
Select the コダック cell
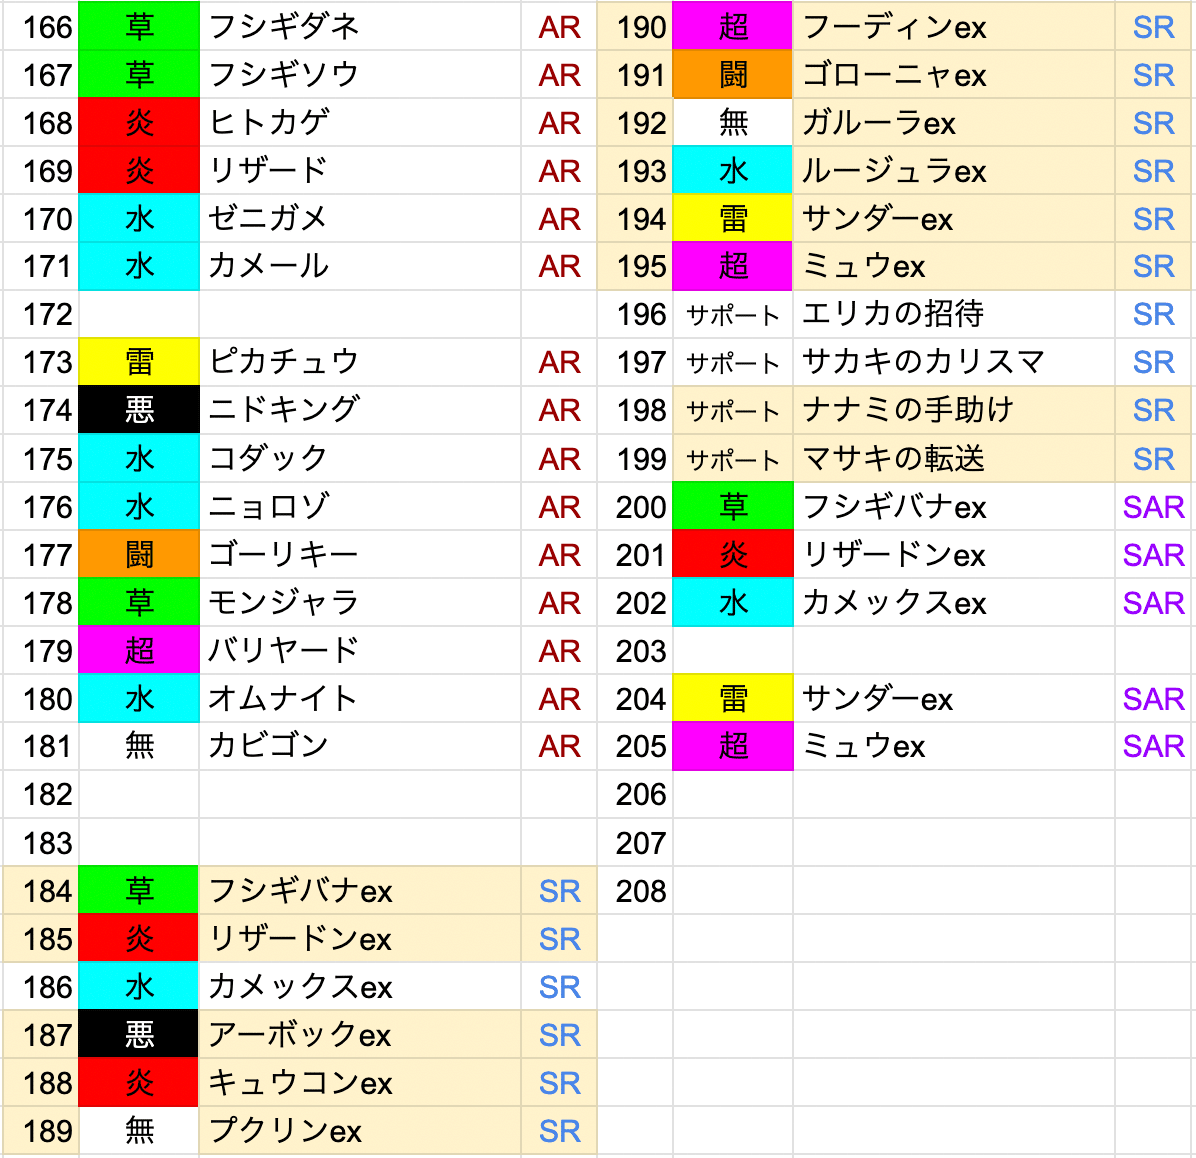point(360,458)
